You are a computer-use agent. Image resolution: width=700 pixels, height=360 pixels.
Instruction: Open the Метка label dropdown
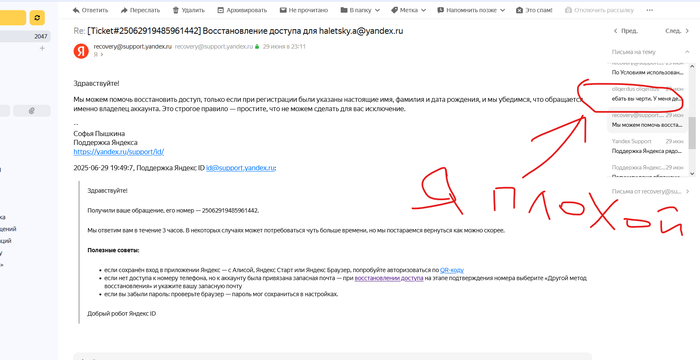click(408, 10)
